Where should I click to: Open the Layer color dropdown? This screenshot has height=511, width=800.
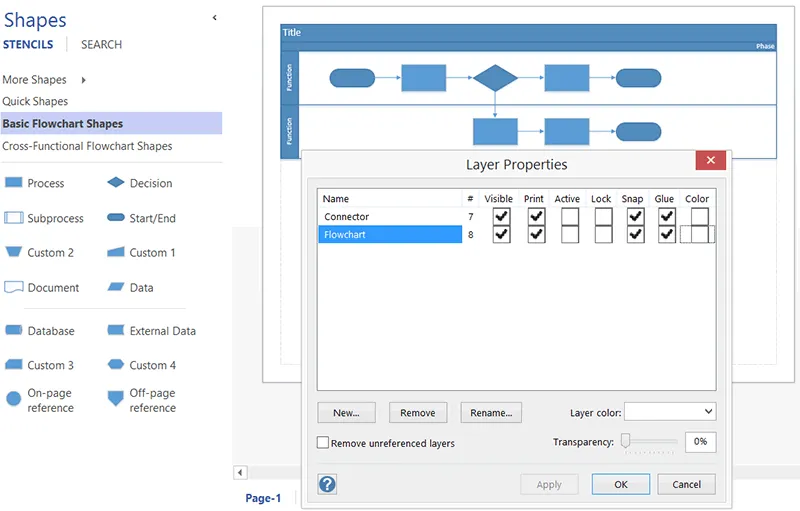670,412
